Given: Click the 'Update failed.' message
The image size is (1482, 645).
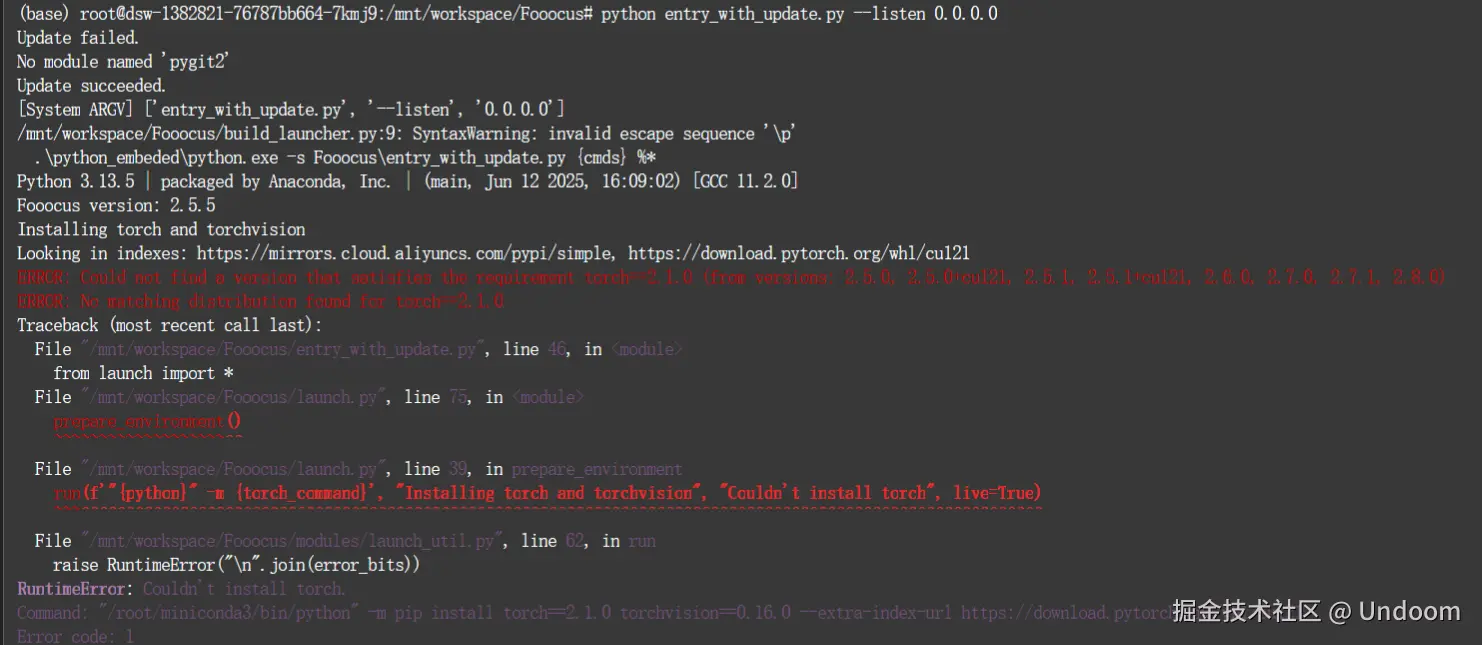Looking at the screenshot, I should coord(78,38).
